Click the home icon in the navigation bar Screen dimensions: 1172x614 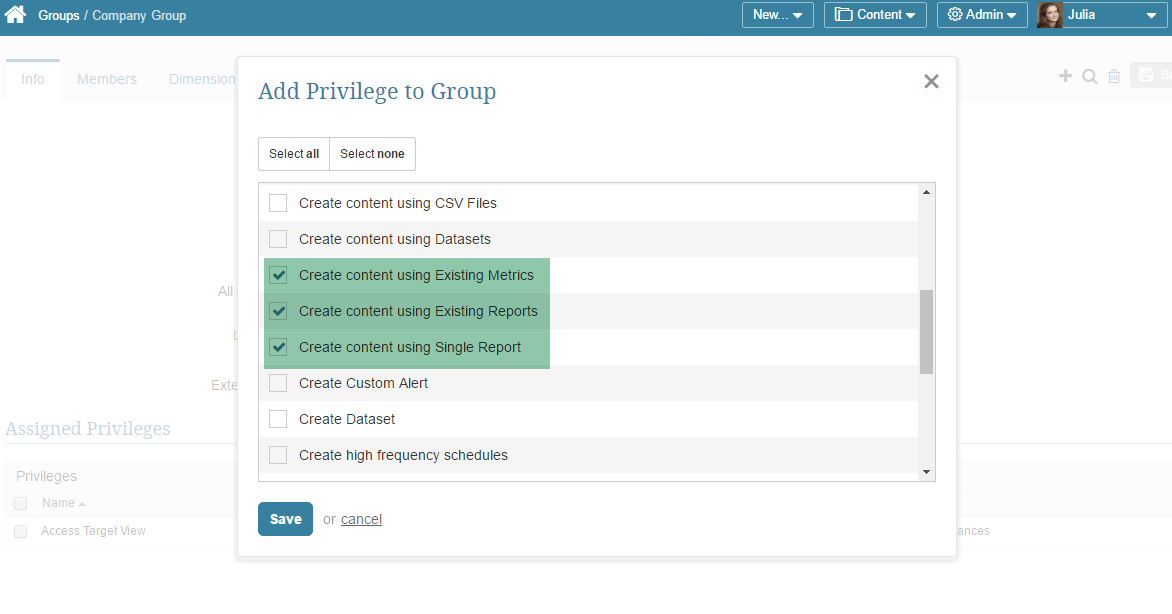point(14,15)
